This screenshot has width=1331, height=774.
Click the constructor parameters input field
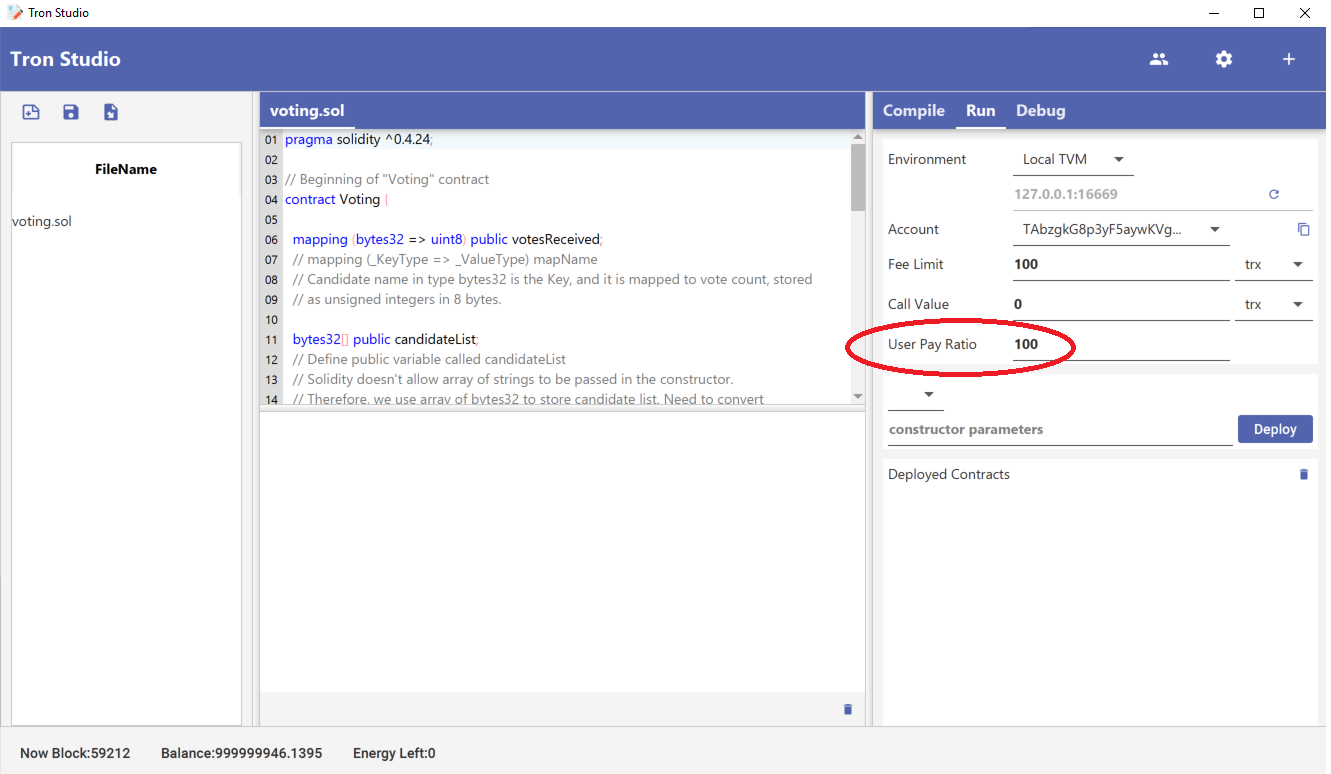click(x=1060, y=430)
